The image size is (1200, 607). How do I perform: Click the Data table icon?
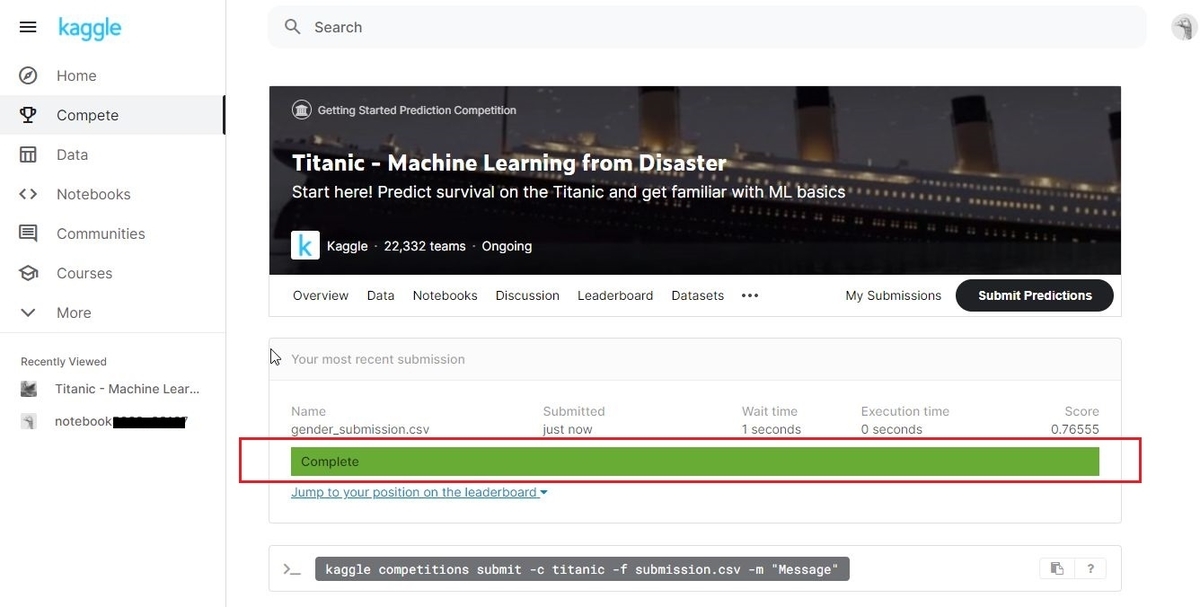(x=28, y=155)
